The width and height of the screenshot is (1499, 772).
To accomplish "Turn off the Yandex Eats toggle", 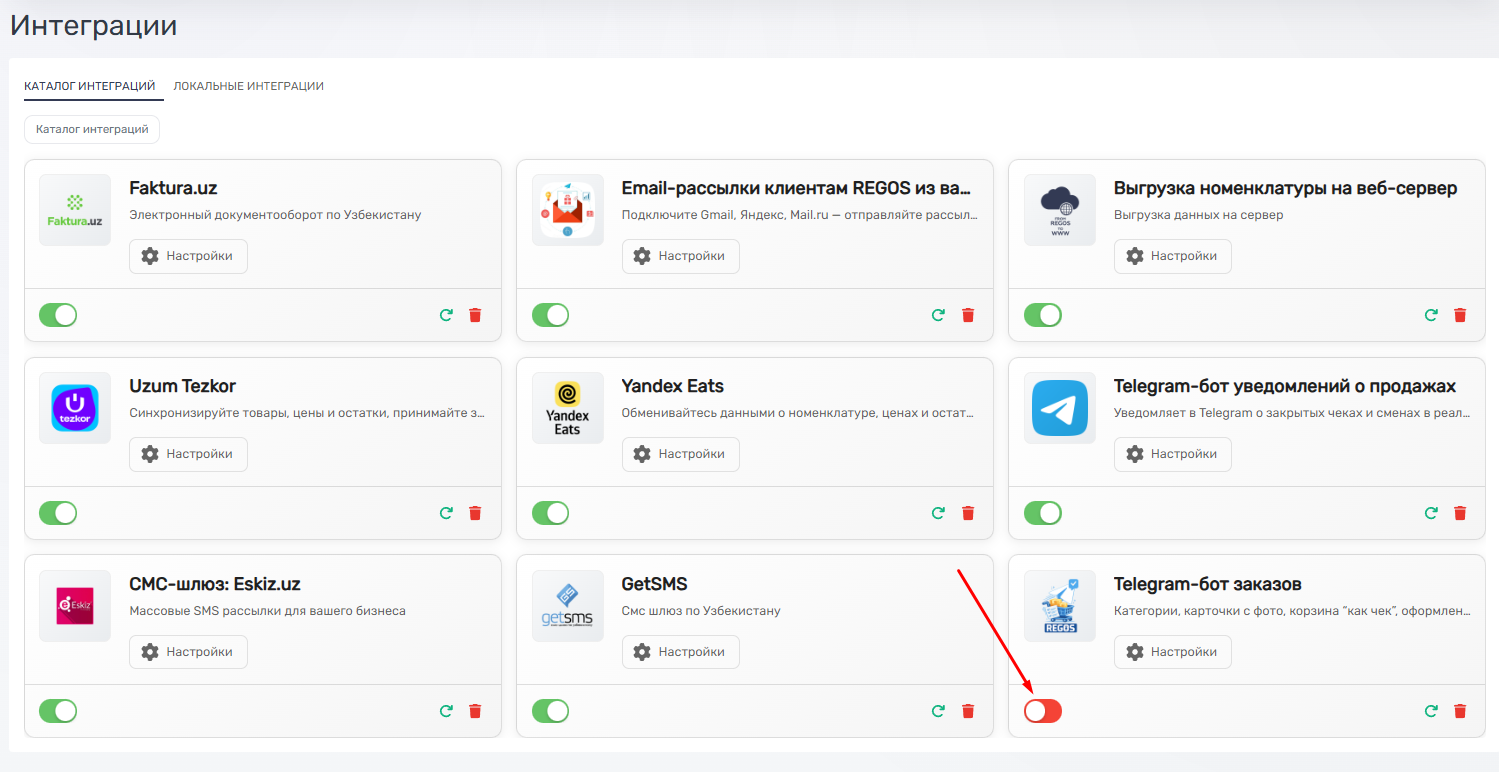I will point(550,513).
